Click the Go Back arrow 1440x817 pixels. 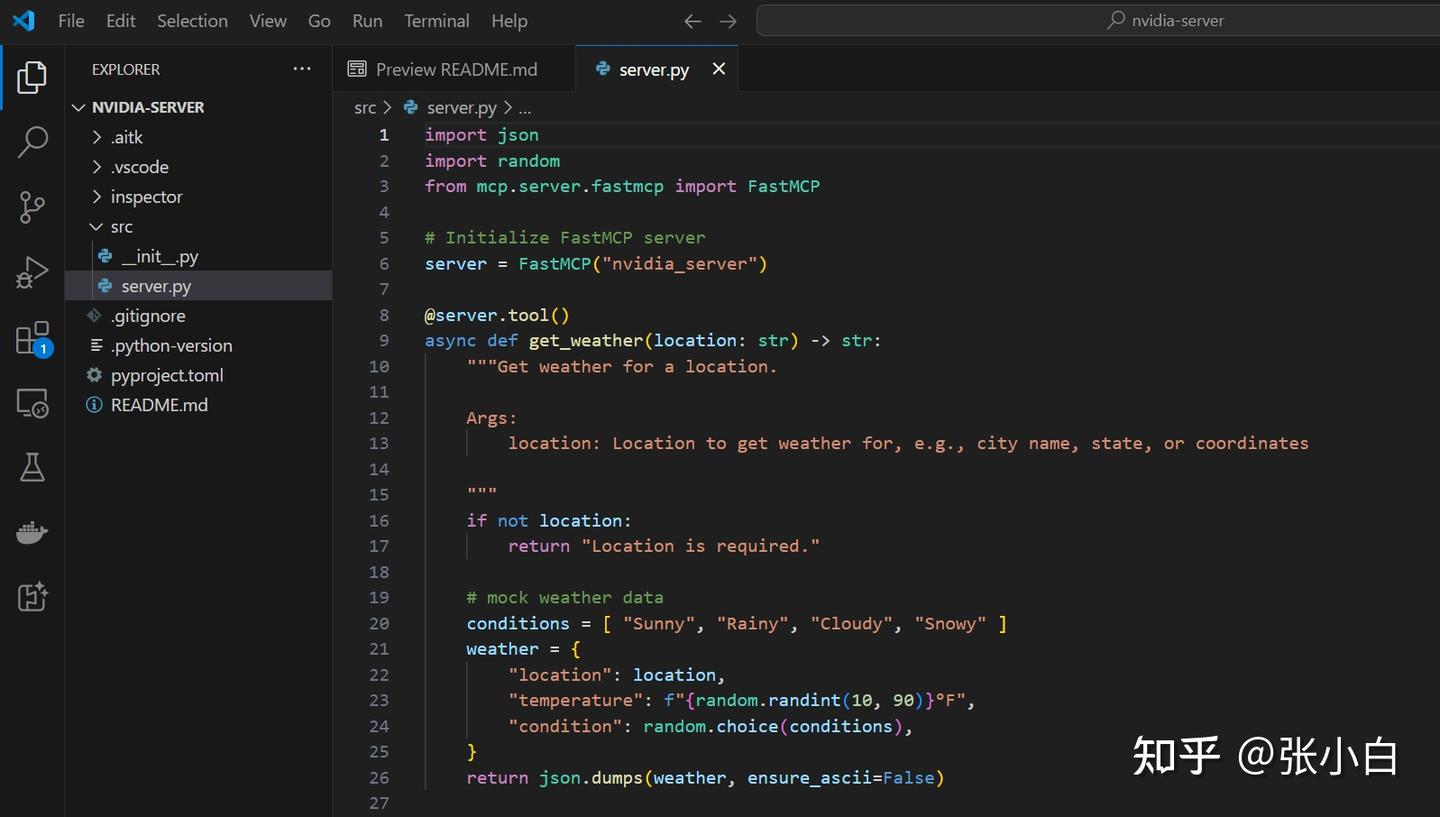pos(692,21)
